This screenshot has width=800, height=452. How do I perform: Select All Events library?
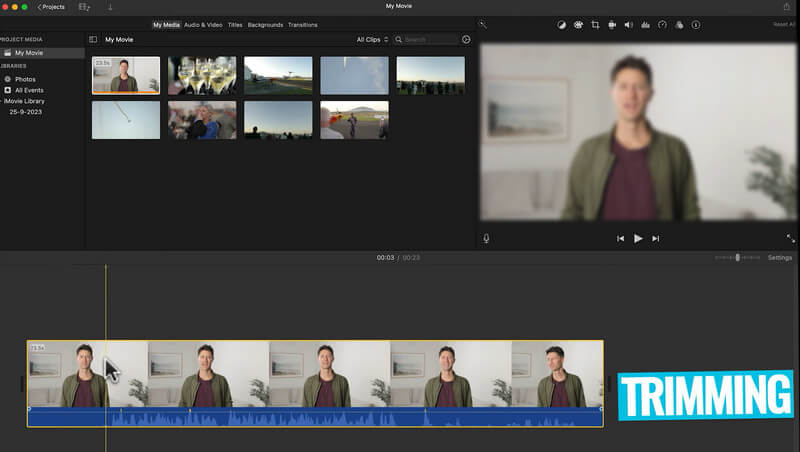pos(29,90)
